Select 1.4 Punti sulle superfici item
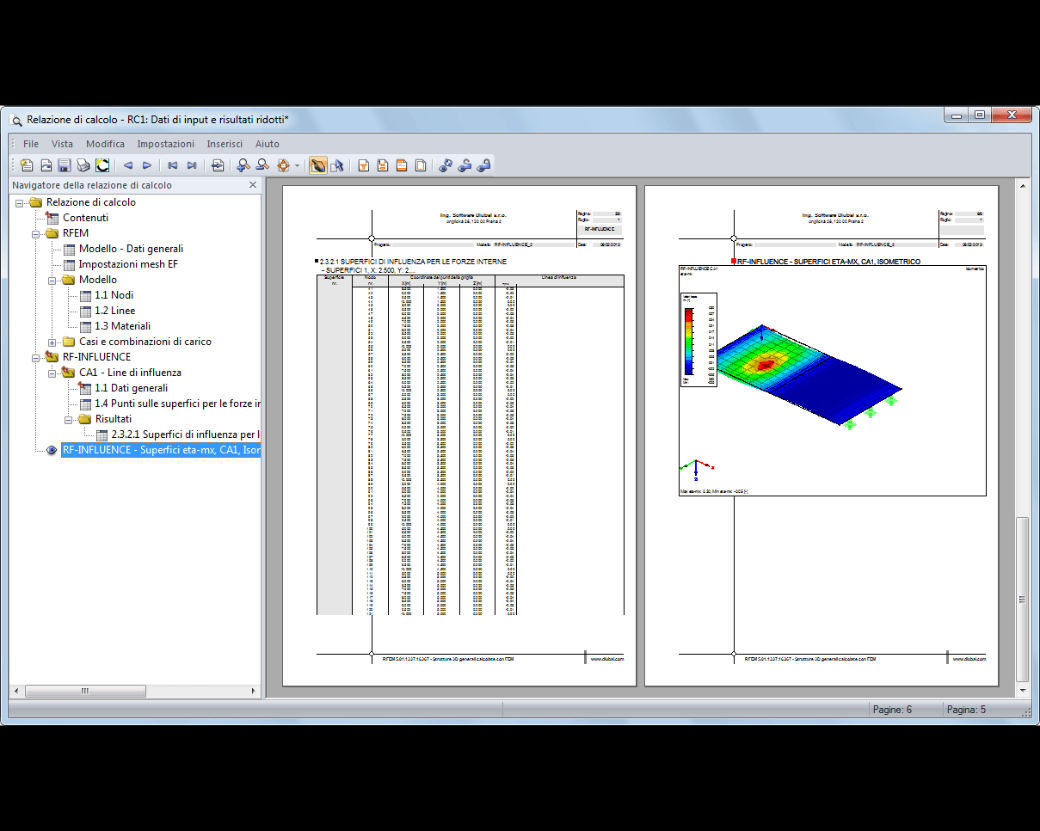This screenshot has width=1040, height=831. (x=177, y=403)
